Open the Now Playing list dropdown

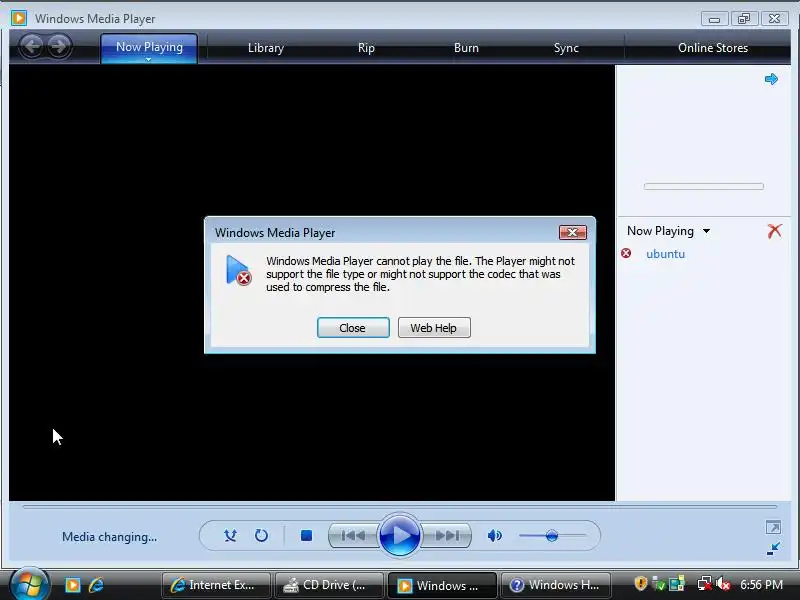(x=706, y=231)
